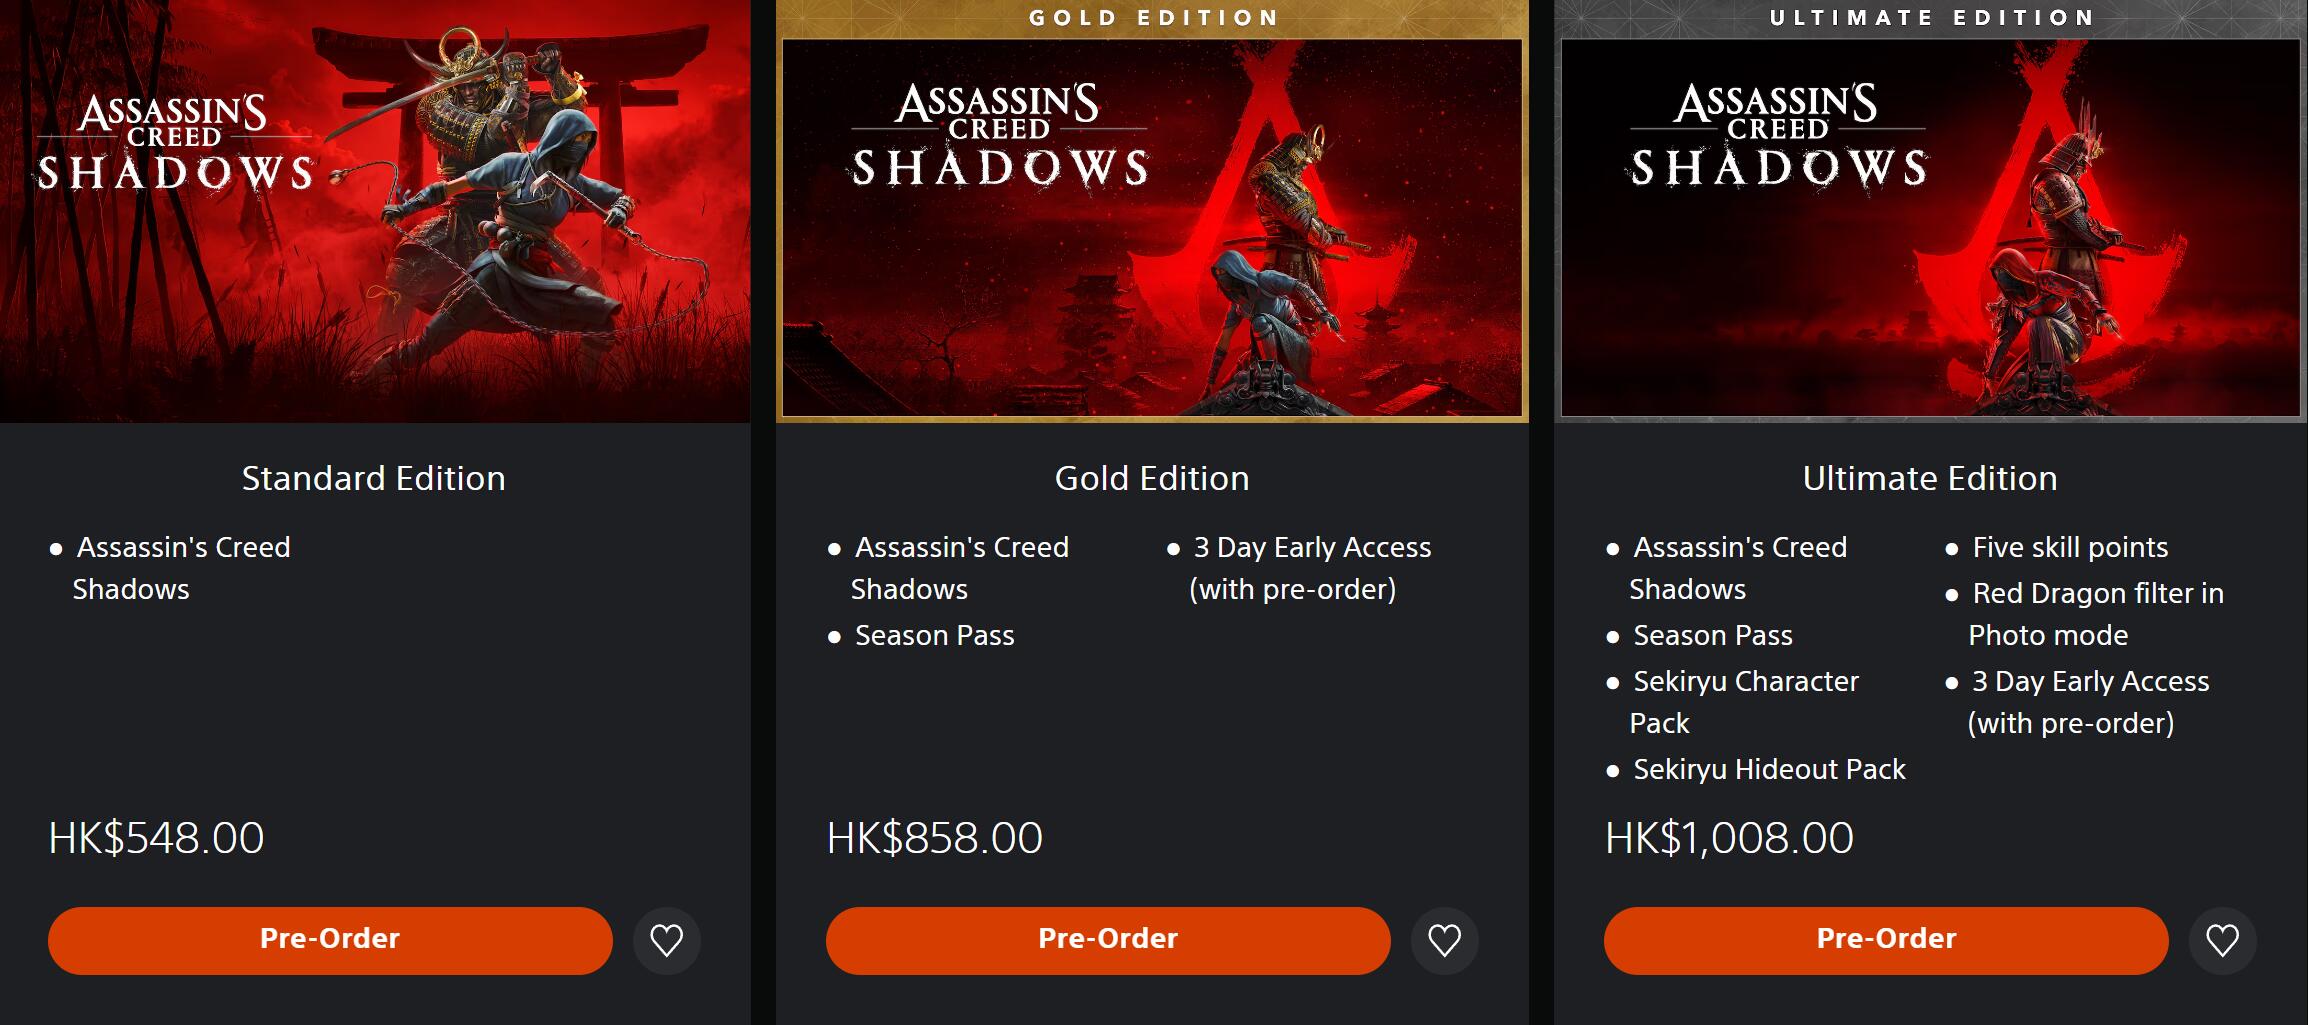
Task: Add Standard Edition to wishlist with heart icon
Action: [666, 940]
